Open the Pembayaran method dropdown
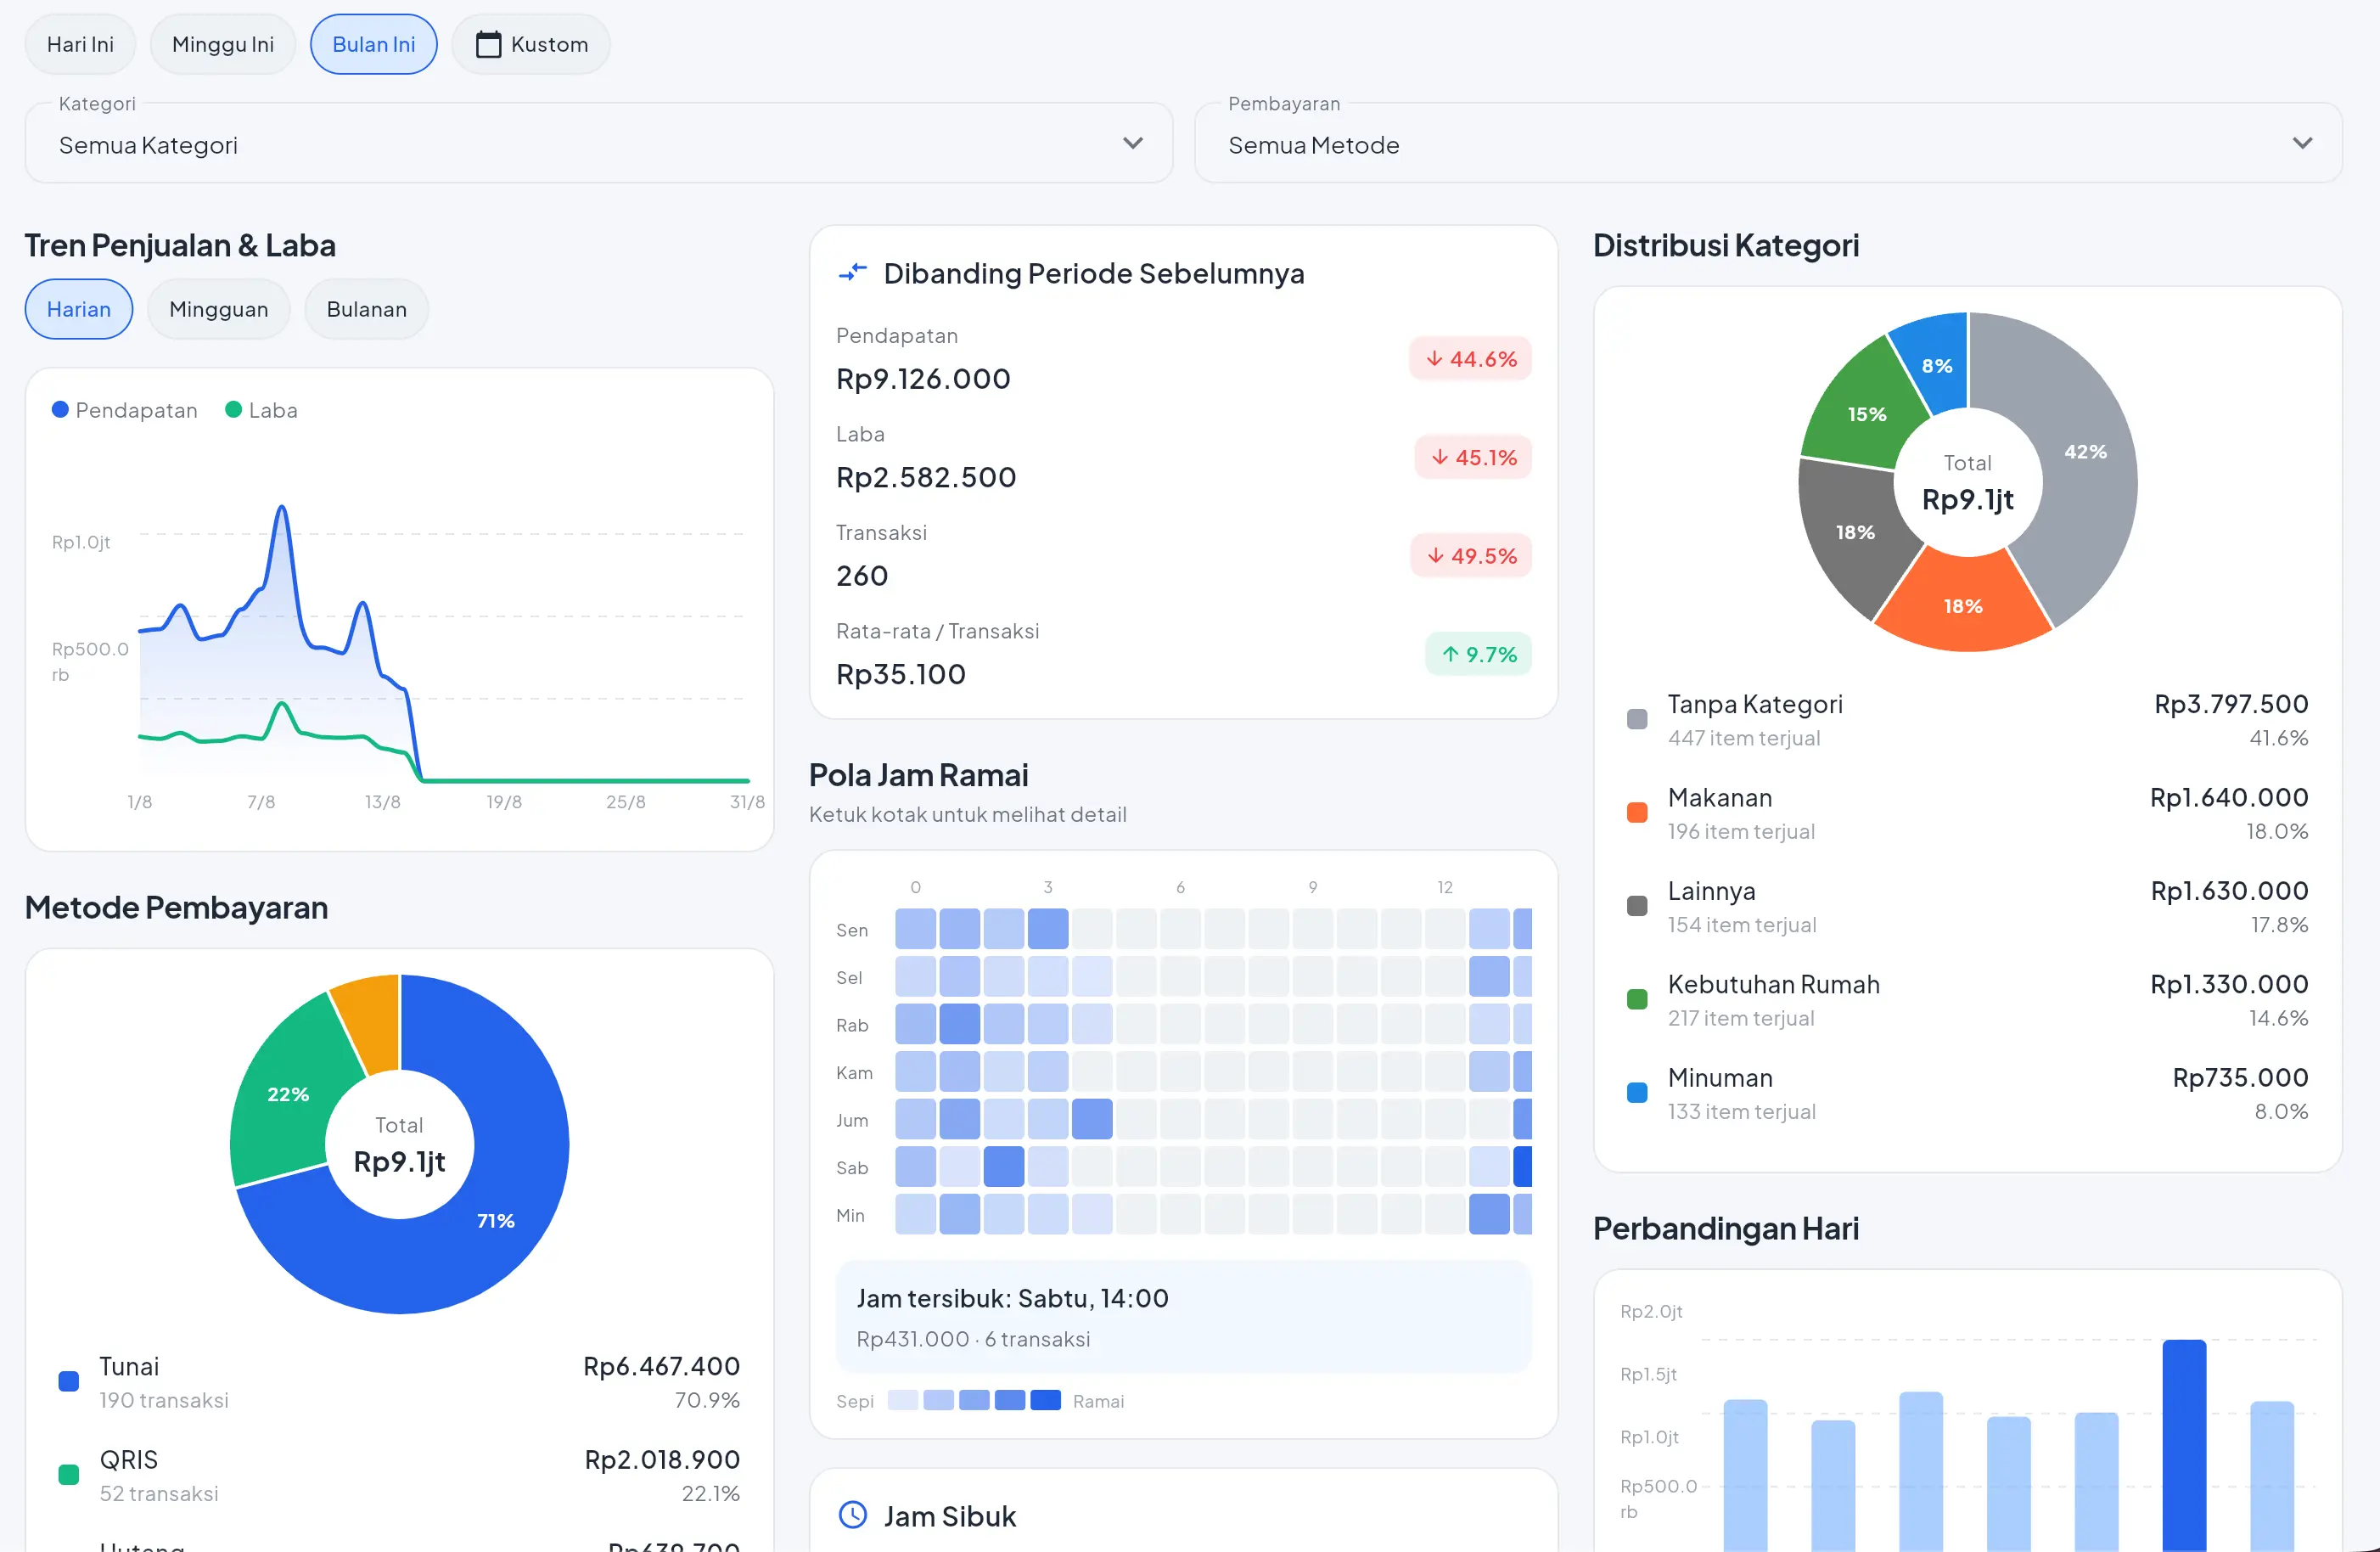This screenshot has height=1552, width=2380. click(x=1768, y=144)
